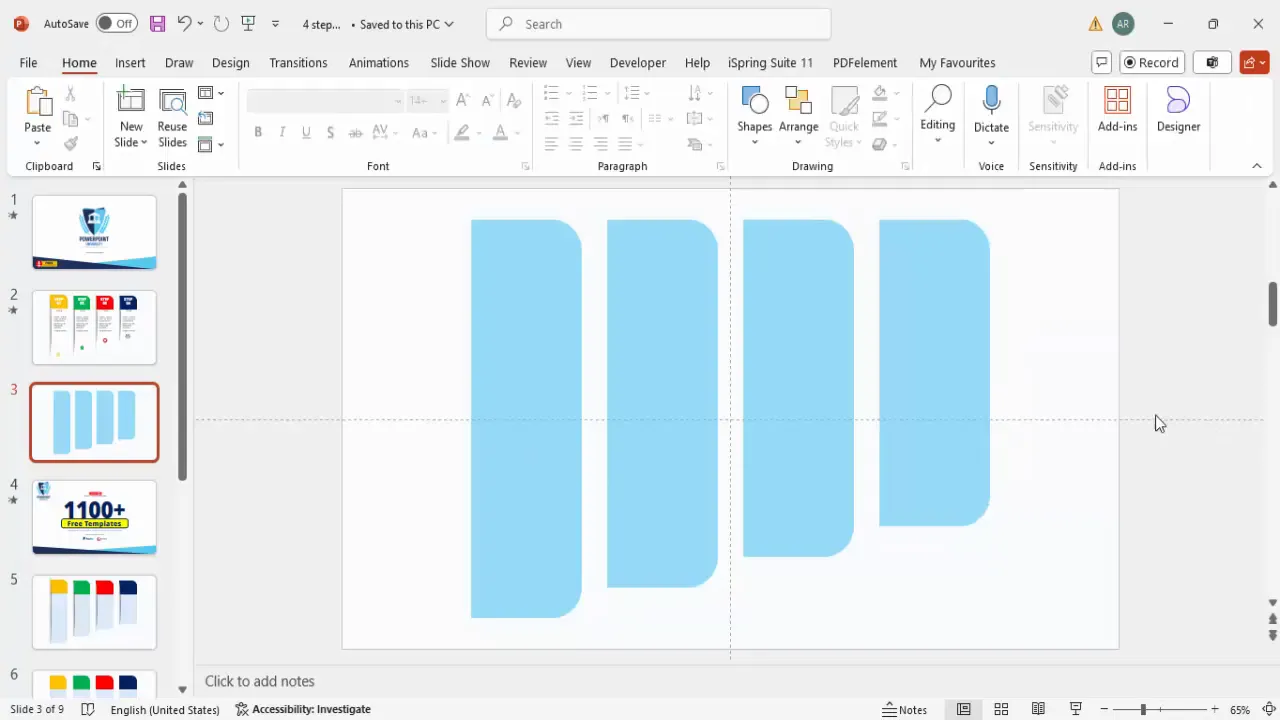
Task: Open the iSpring Suite 11 tab
Action: (770, 62)
